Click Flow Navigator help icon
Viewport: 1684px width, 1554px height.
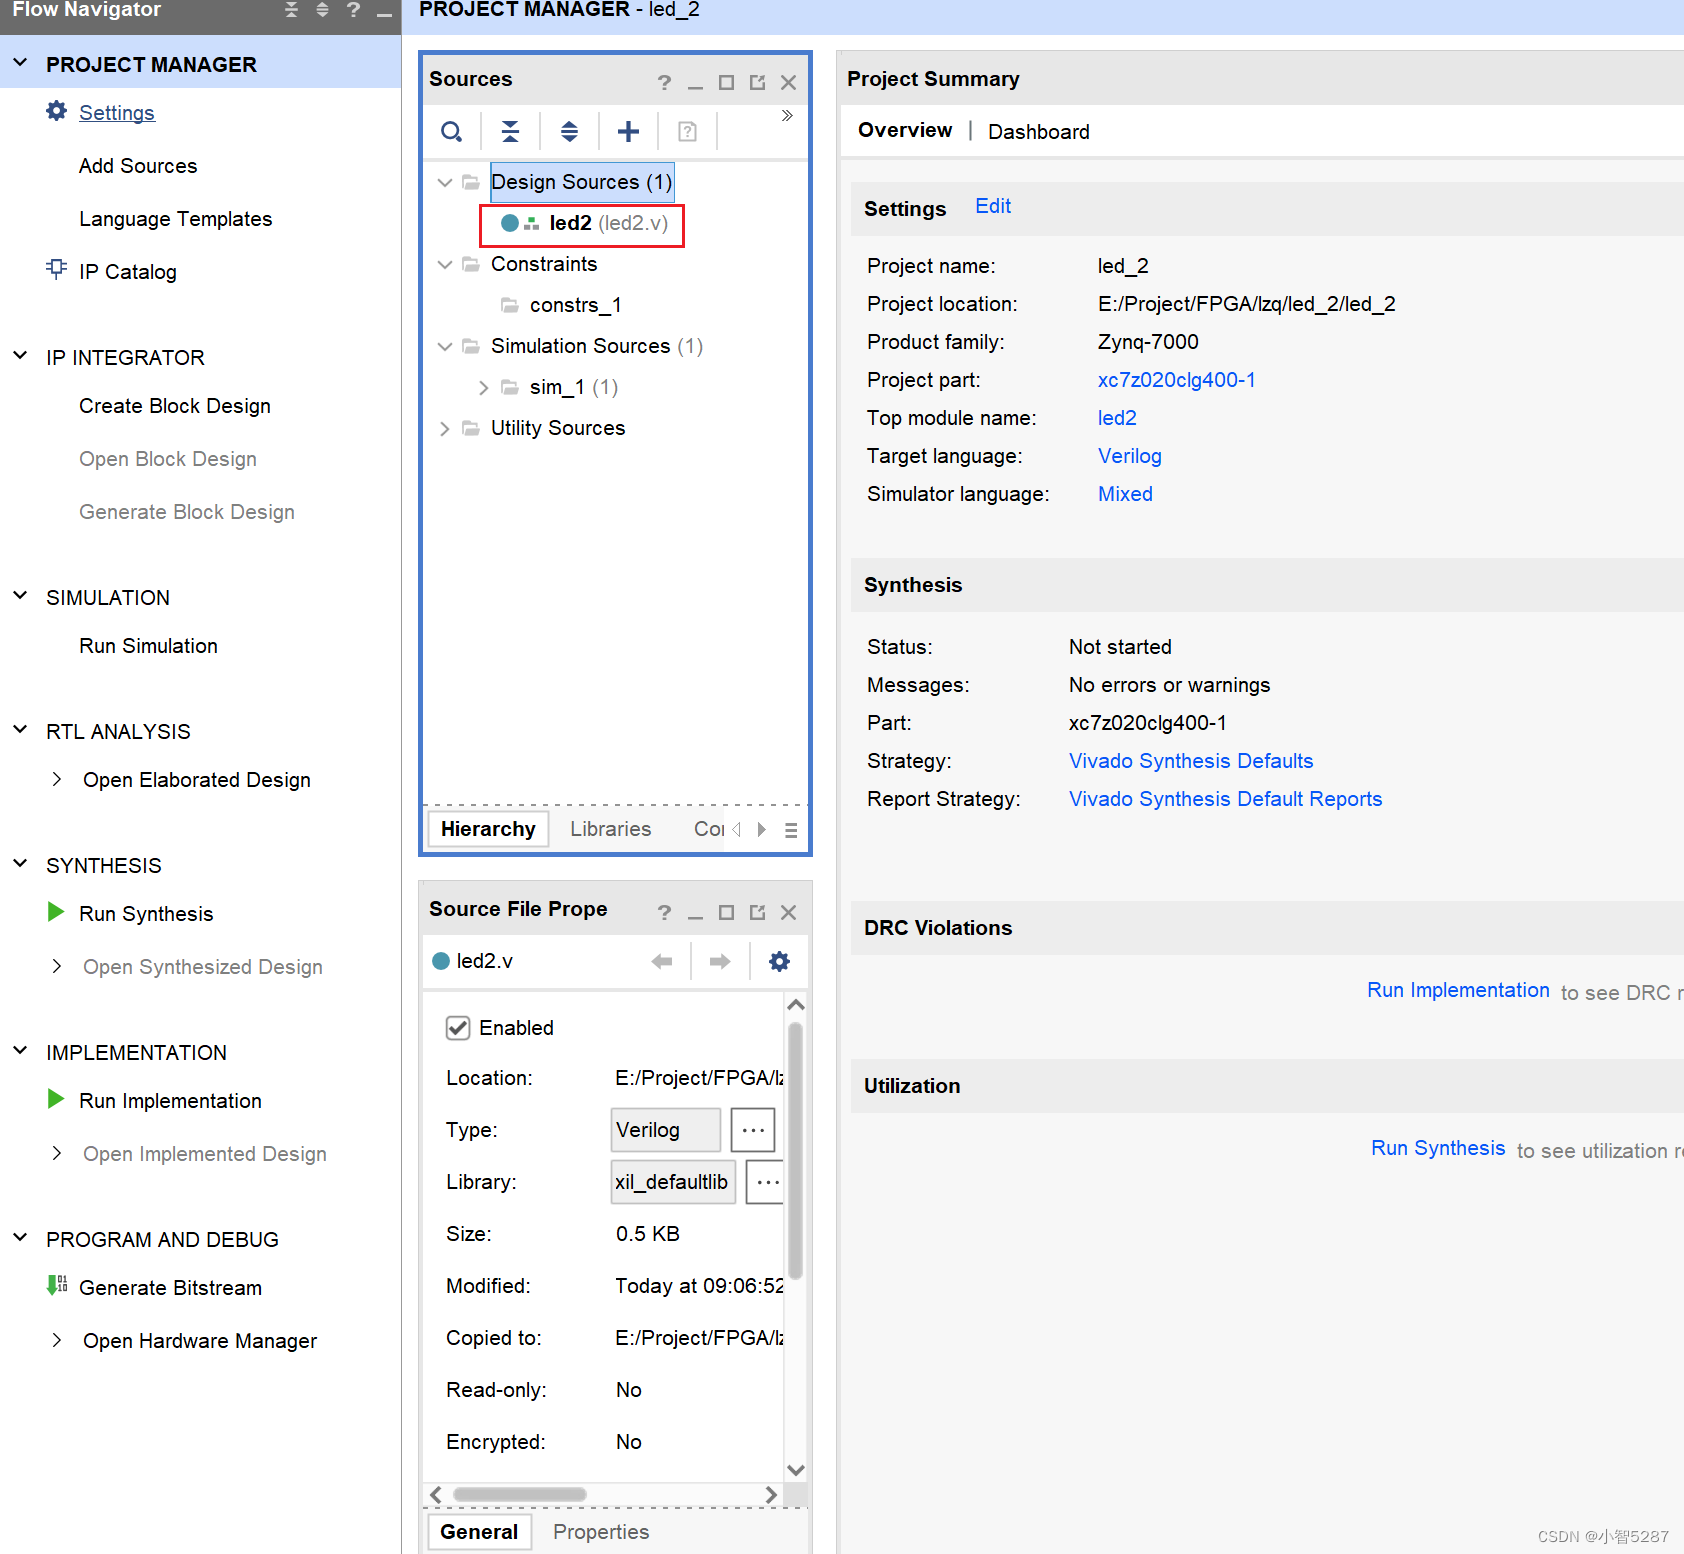[x=353, y=10]
